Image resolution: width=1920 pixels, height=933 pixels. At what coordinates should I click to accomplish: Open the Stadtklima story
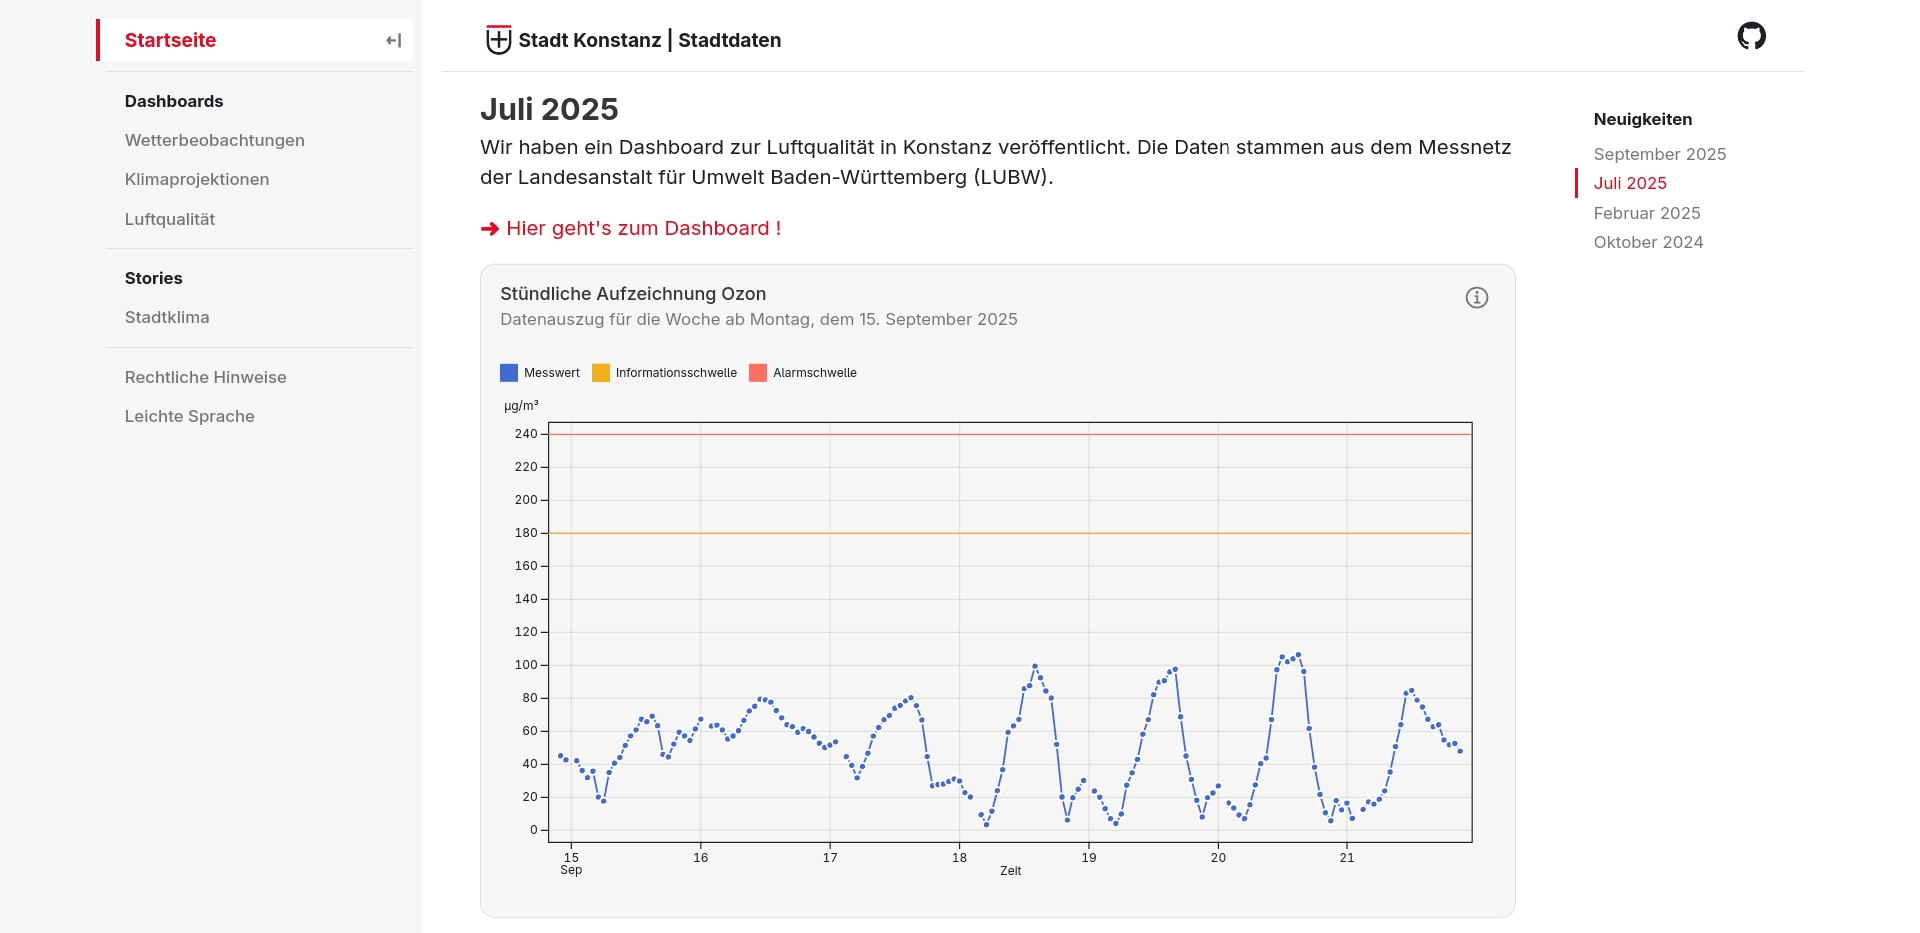click(167, 318)
